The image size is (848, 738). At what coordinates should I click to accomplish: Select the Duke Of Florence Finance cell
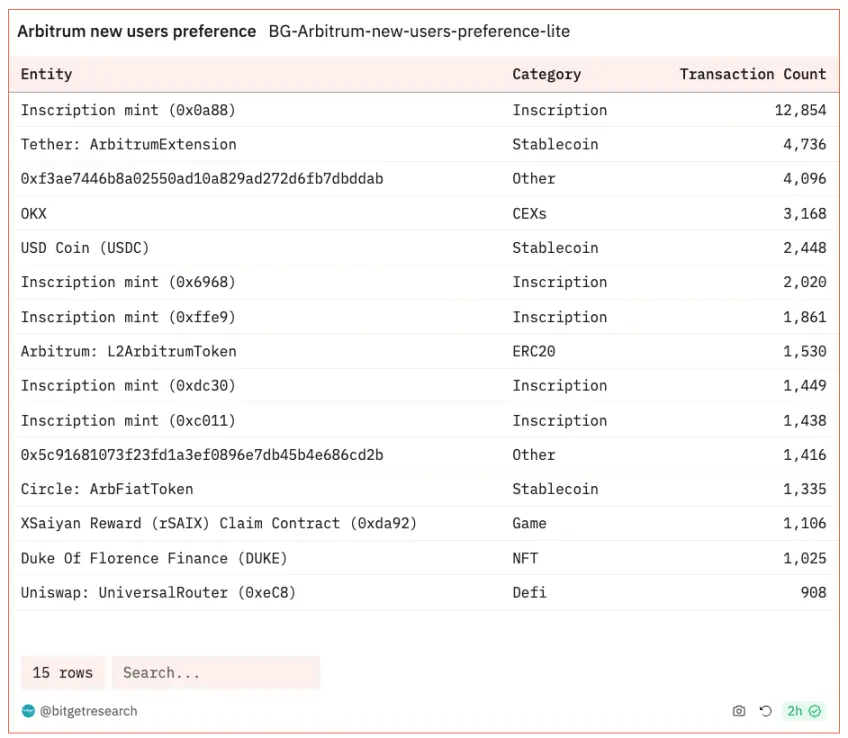point(154,558)
